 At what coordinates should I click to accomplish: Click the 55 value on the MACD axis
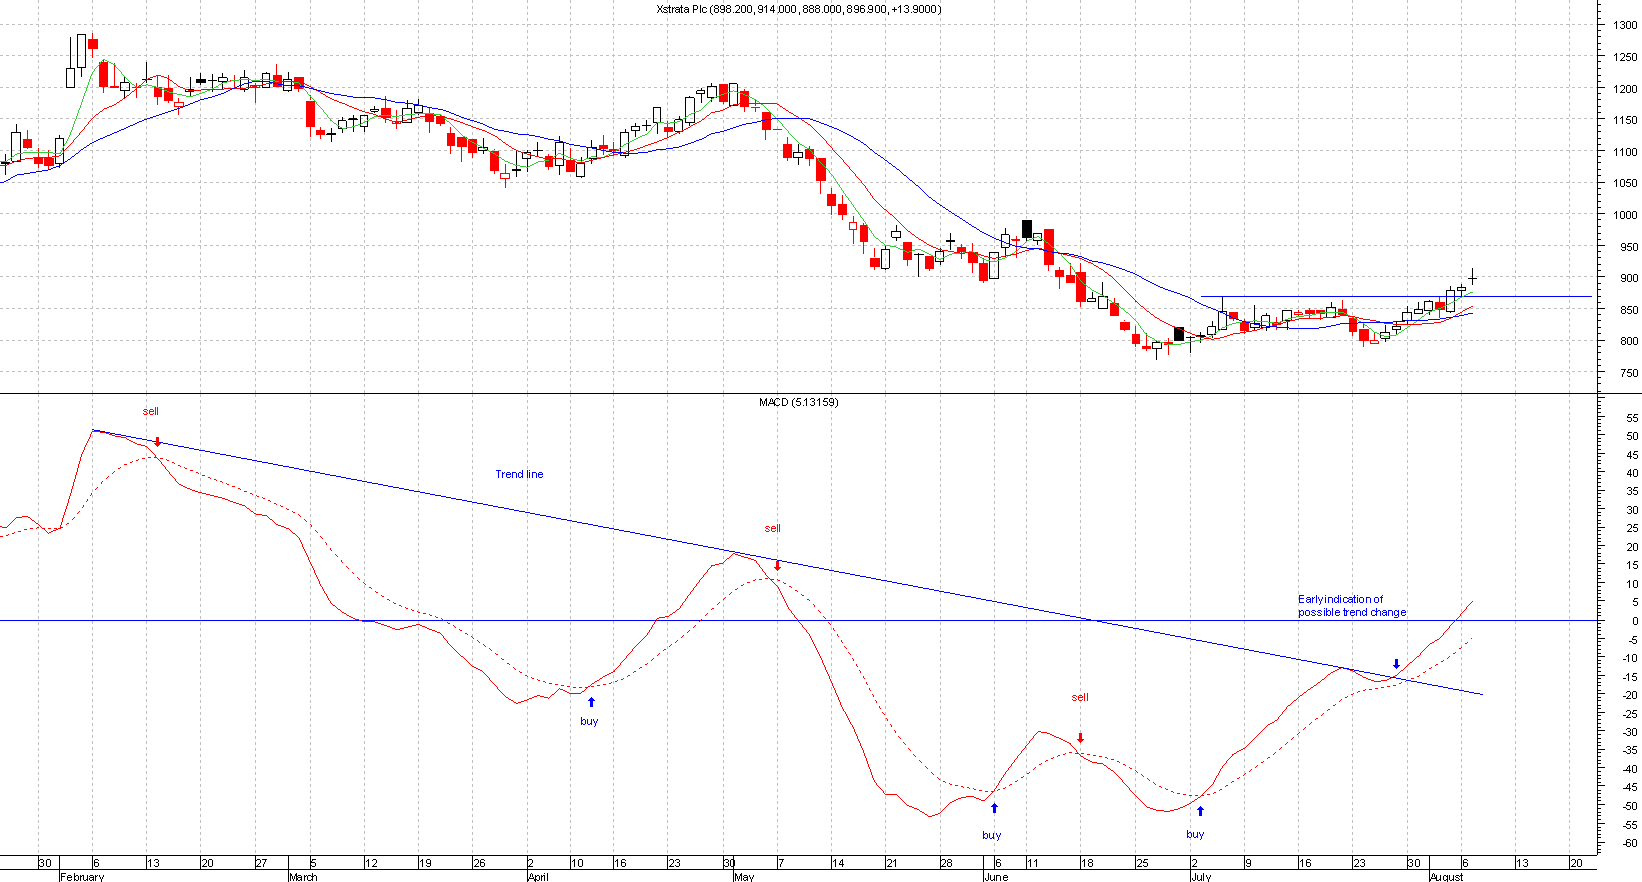pos(1632,418)
